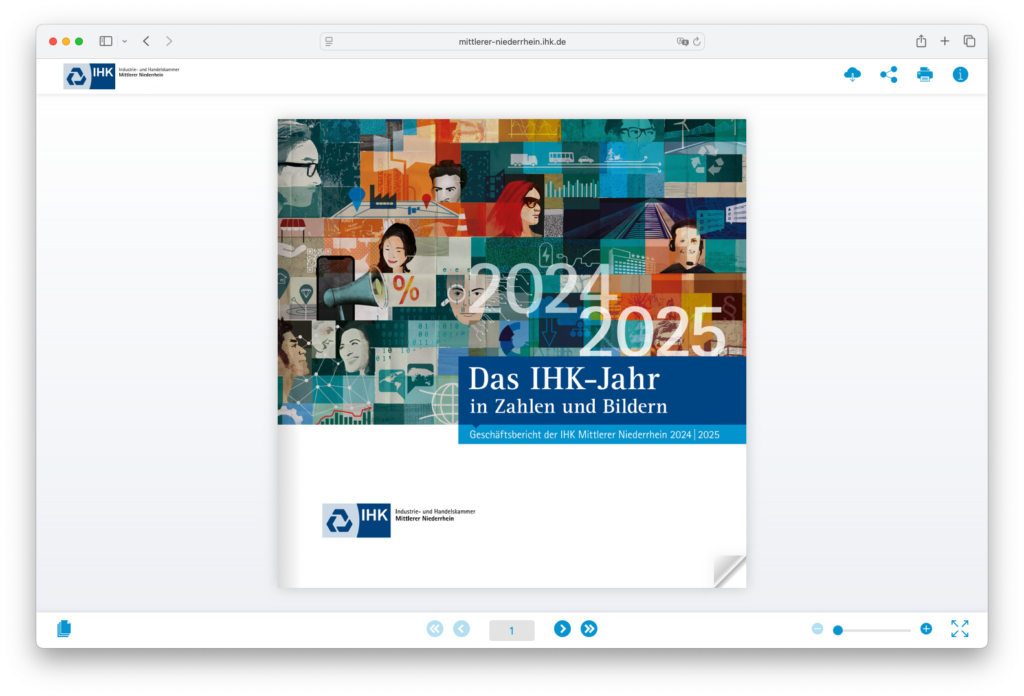Click the 'Das IHK-Jahr' title text

click(x=564, y=378)
